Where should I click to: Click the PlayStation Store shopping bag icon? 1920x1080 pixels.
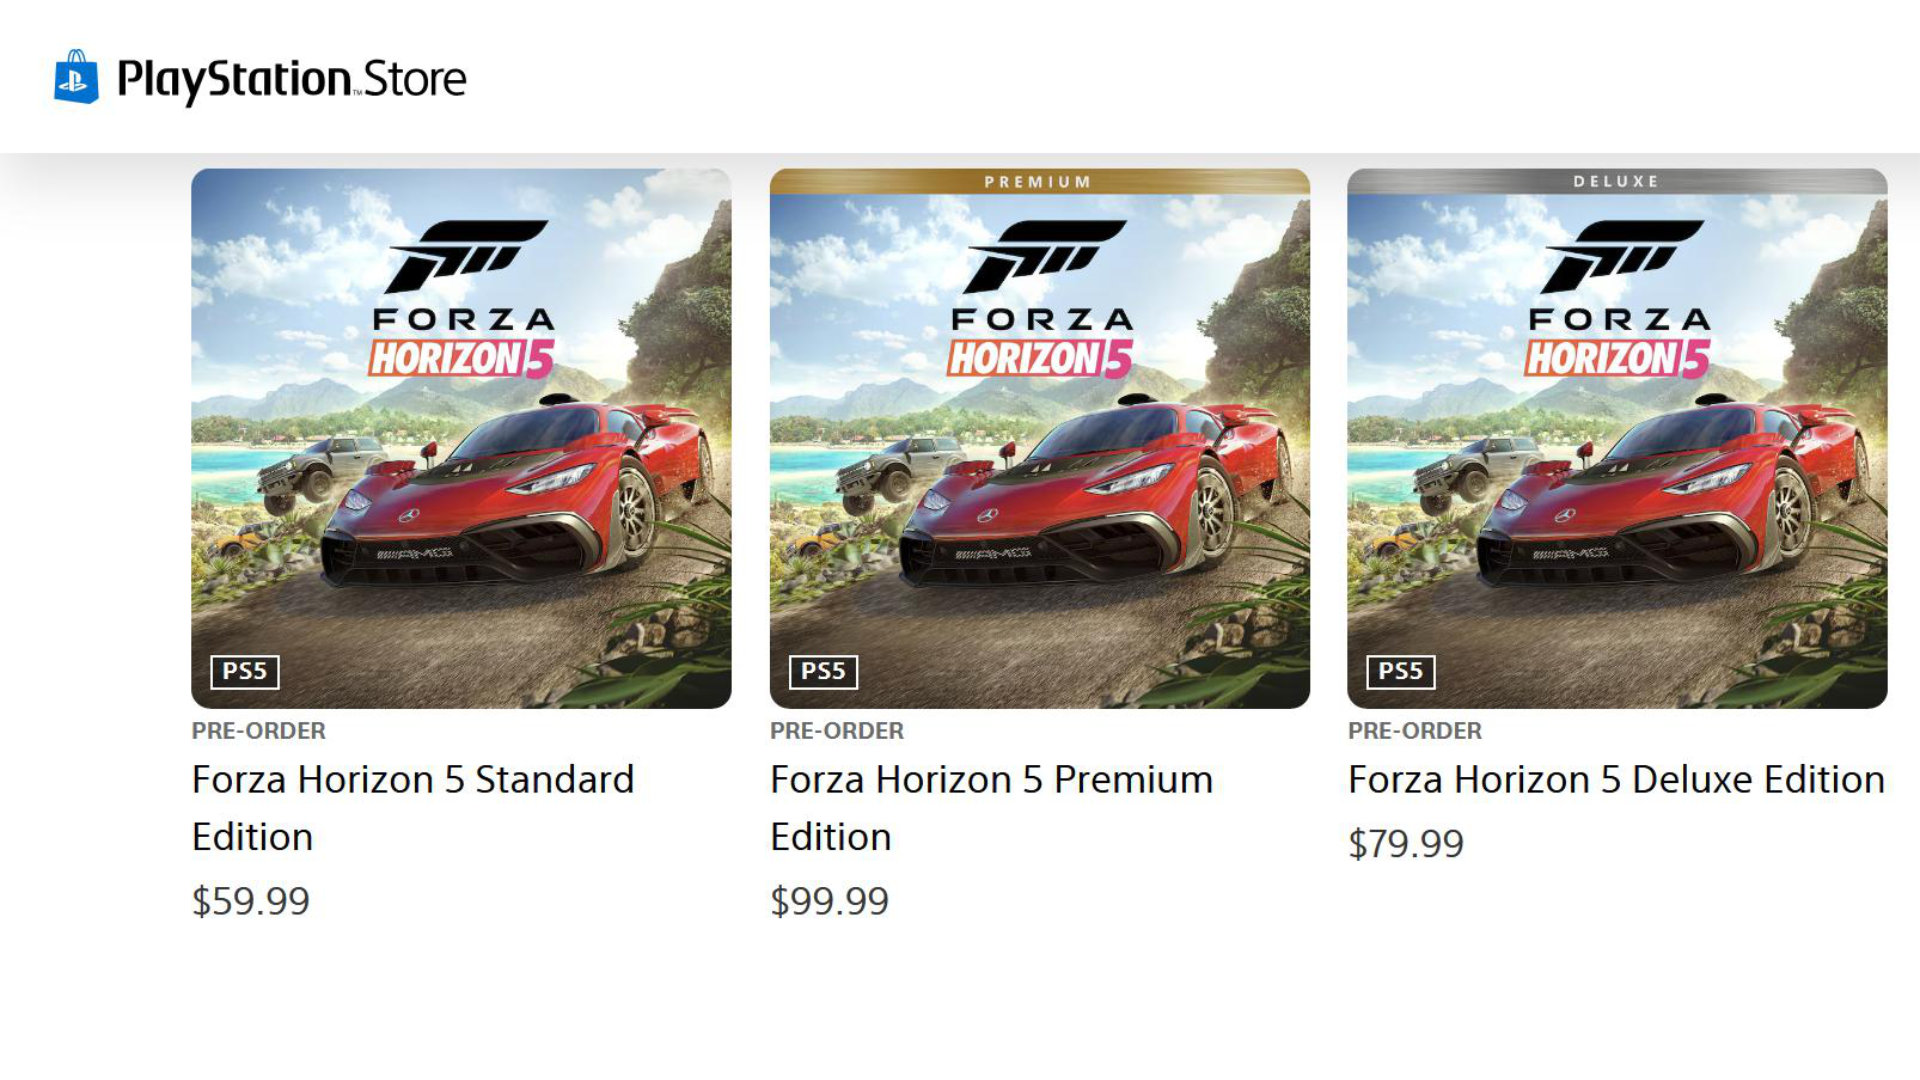[76, 77]
